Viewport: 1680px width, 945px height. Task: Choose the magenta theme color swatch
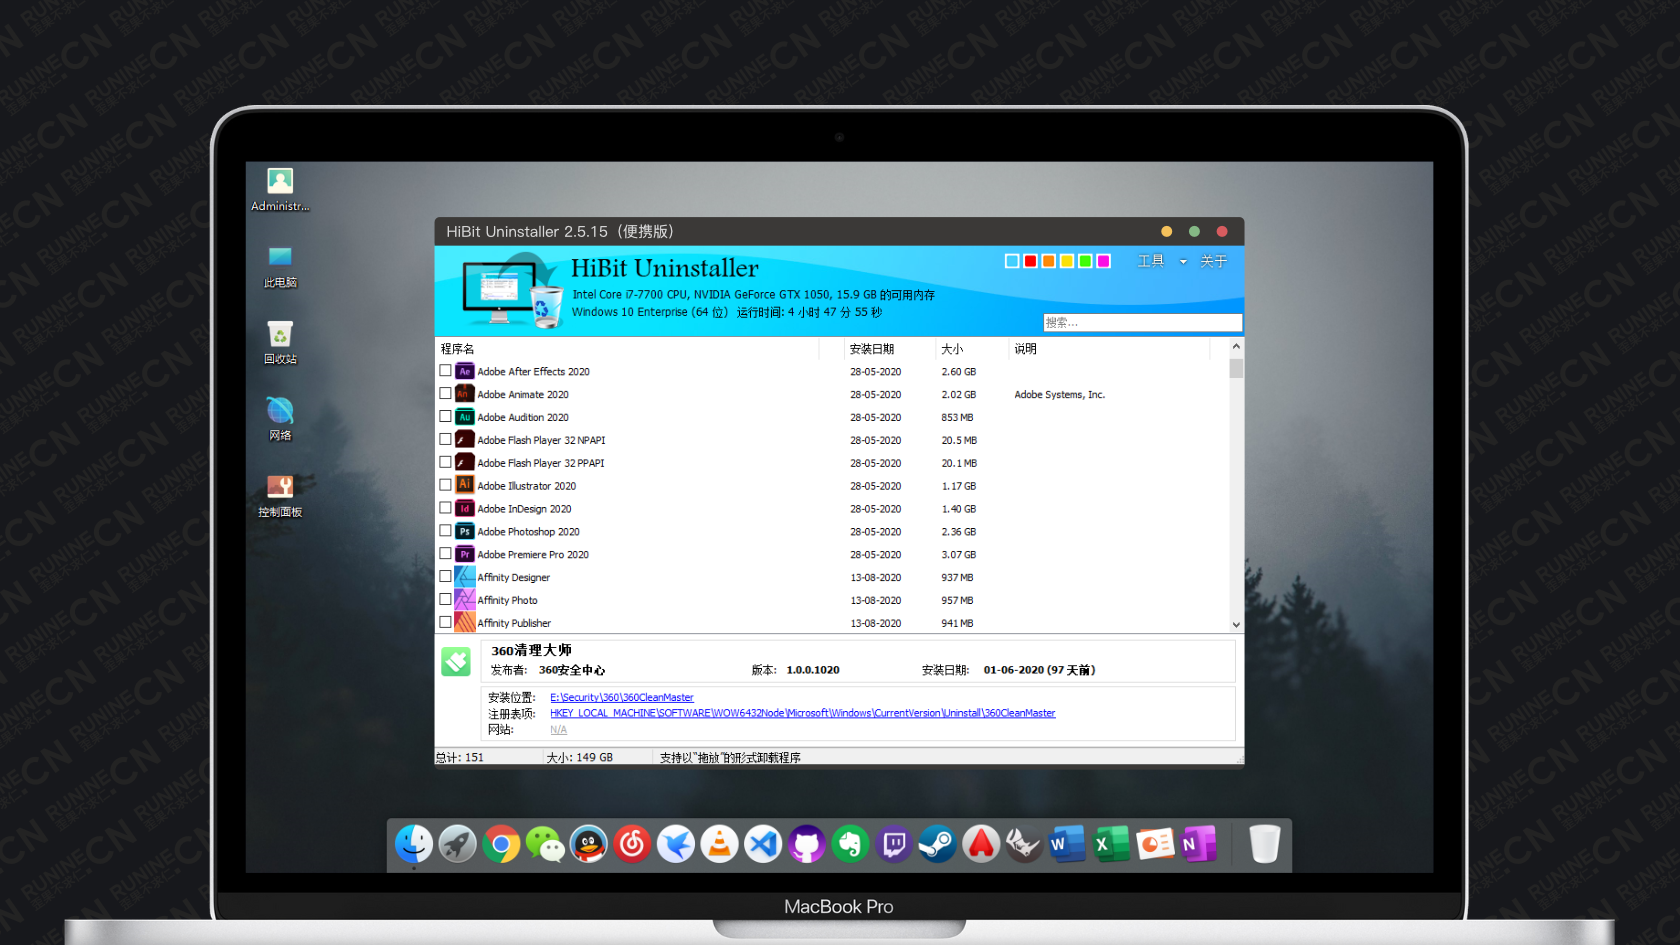1103,261
